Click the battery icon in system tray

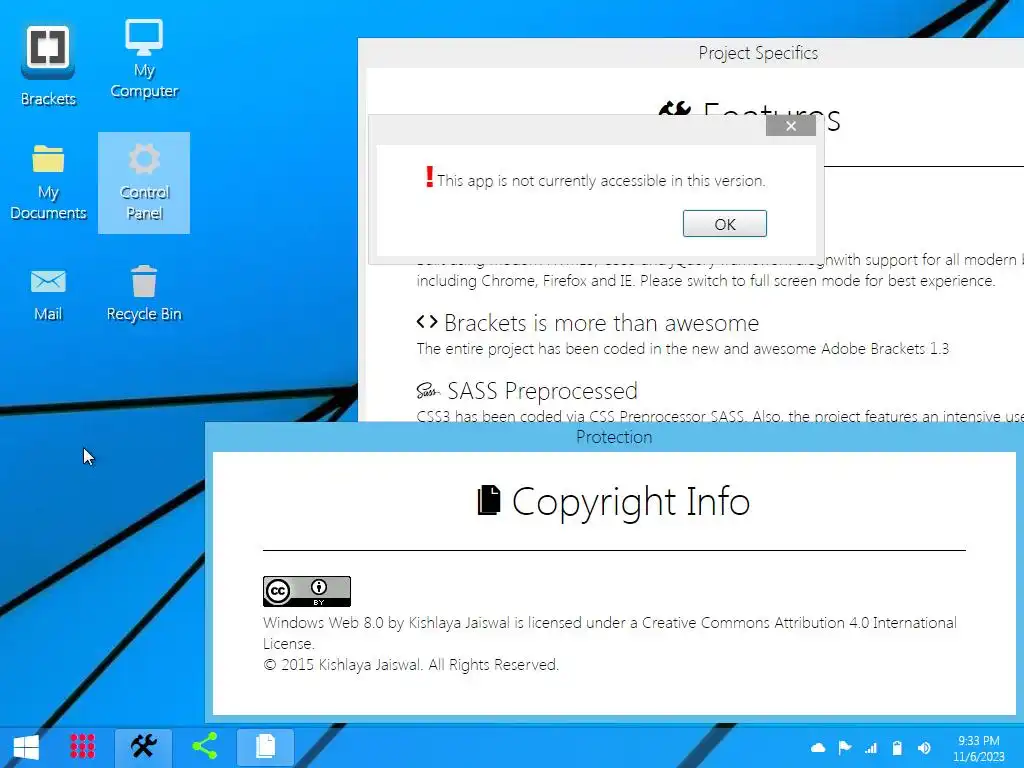(897, 748)
